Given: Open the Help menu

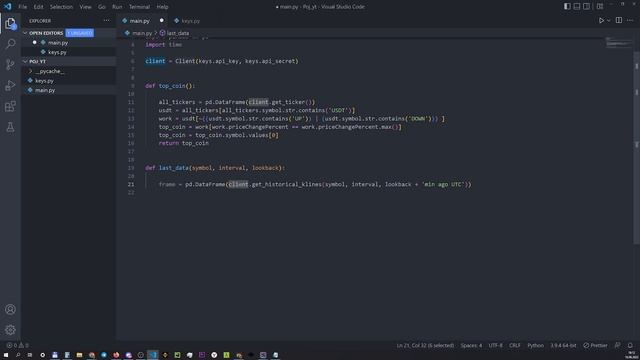Looking at the screenshot, I should click(162, 7).
